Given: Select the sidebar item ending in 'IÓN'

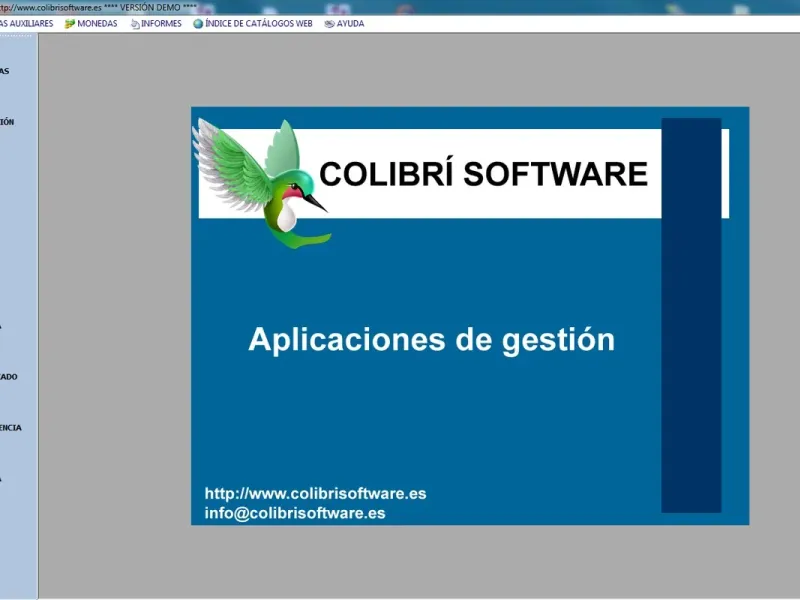Looking at the screenshot, I should pyautogui.click(x=7, y=121).
